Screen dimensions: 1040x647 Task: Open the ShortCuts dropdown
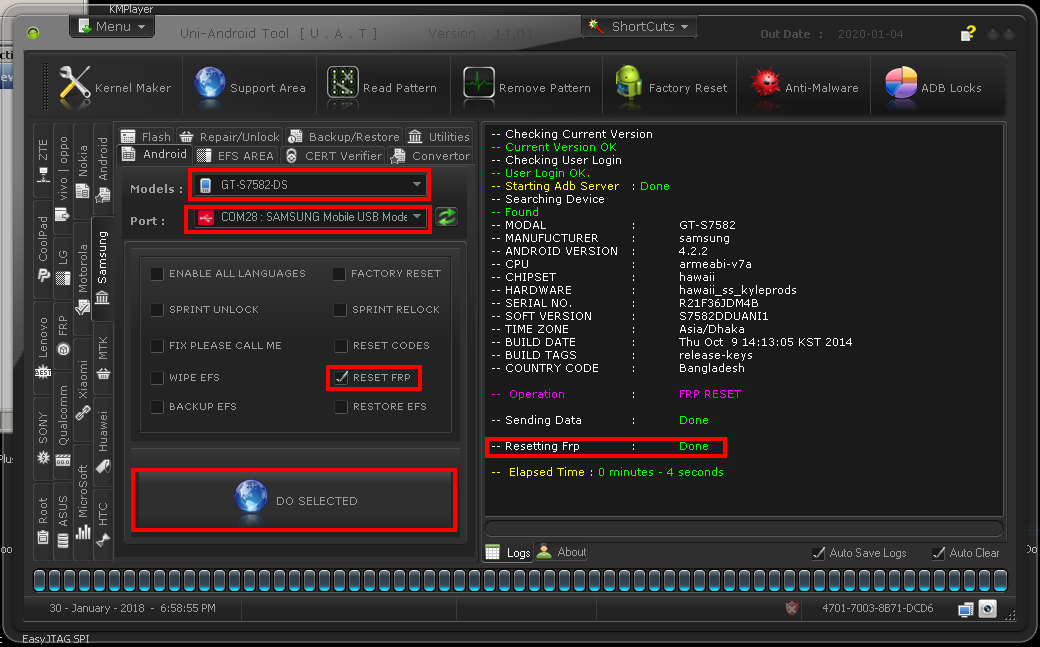(x=639, y=27)
